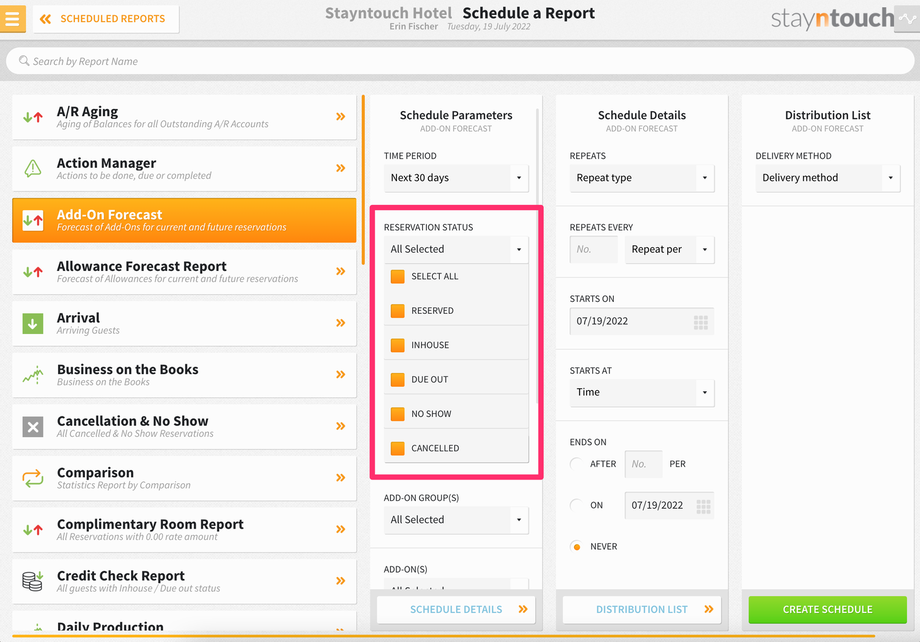Click the Cancellation & No Show X icon
Screen dimensions: 920x642
pos(33,427)
